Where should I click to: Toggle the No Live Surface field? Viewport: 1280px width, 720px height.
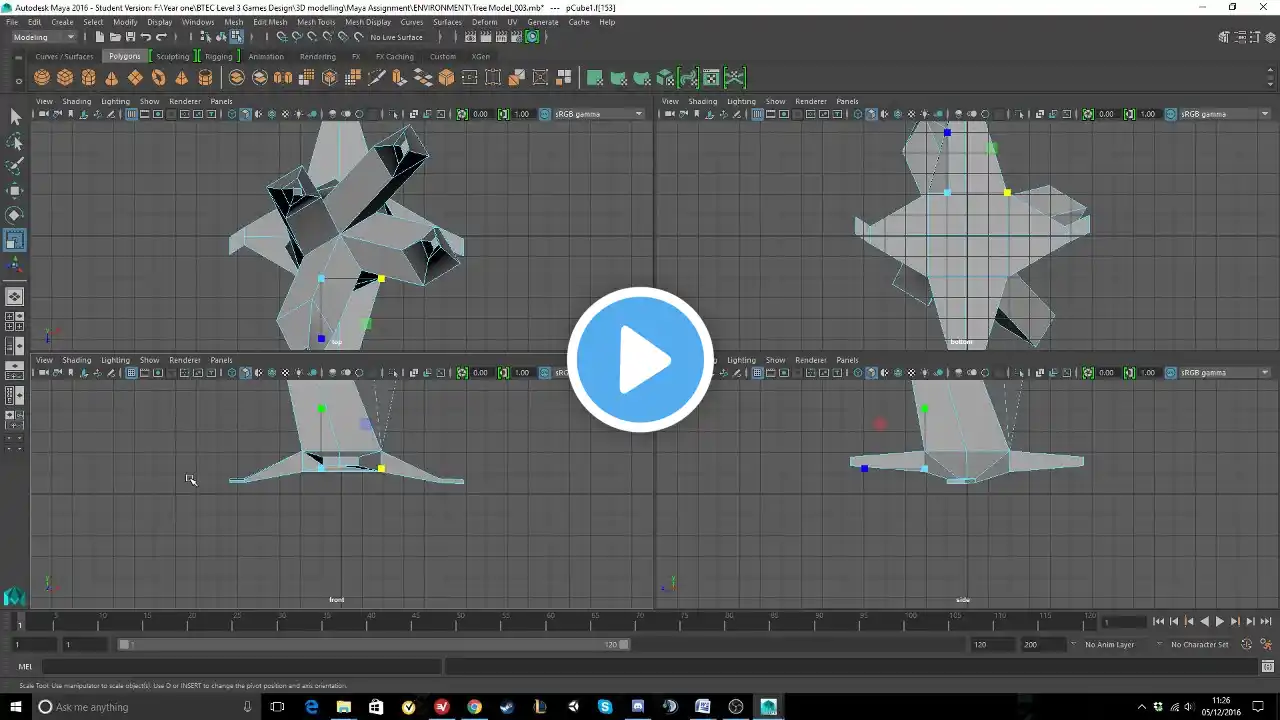click(397, 37)
